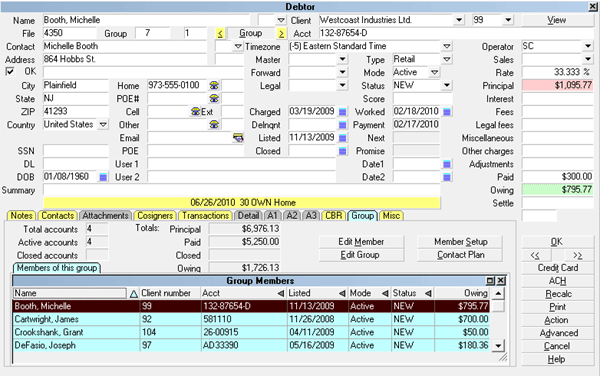
Task: Click the Status column sort arrow
Action: pos(428,293)
